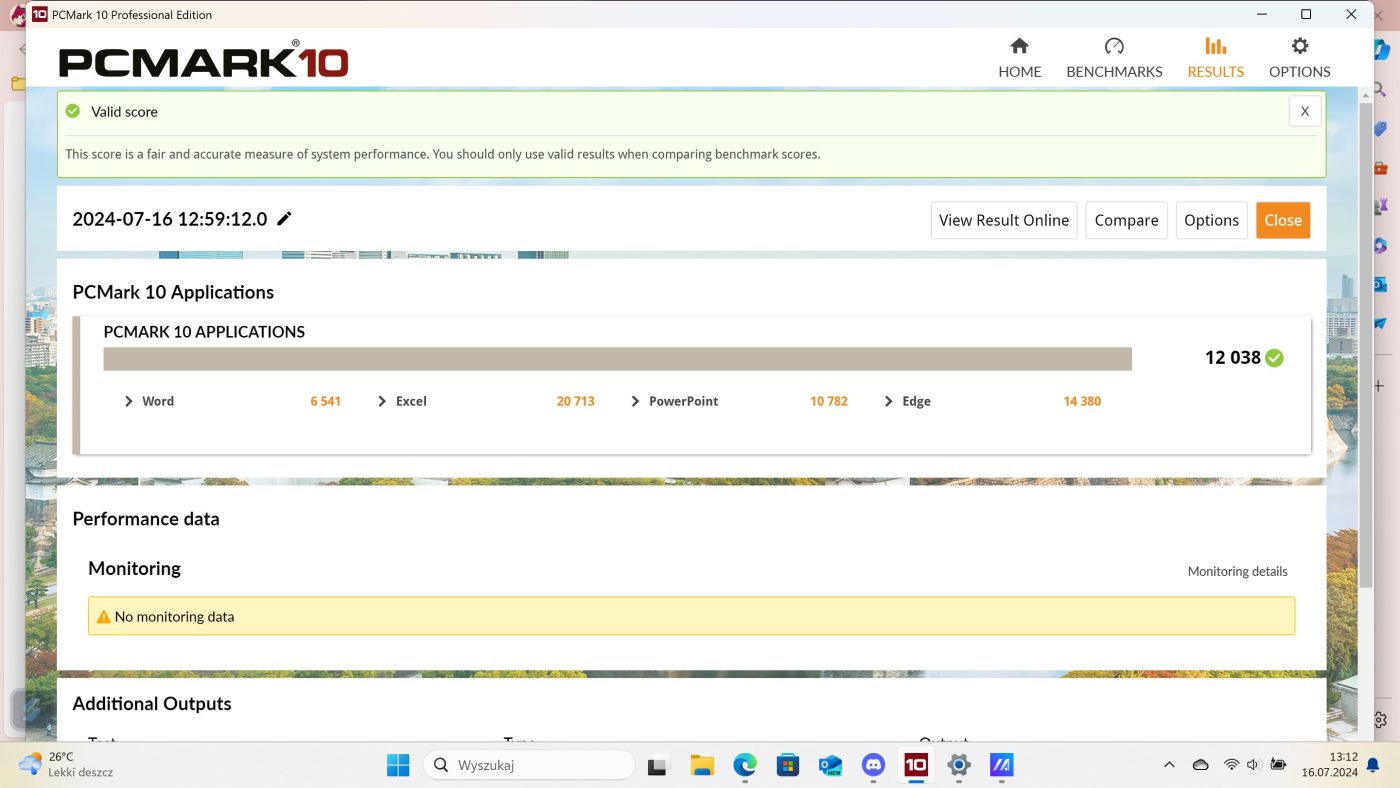Viewport: 1400px width, 788px height.
Task: Open File Explorer from the taskbar
Action: tap(702, 766)
